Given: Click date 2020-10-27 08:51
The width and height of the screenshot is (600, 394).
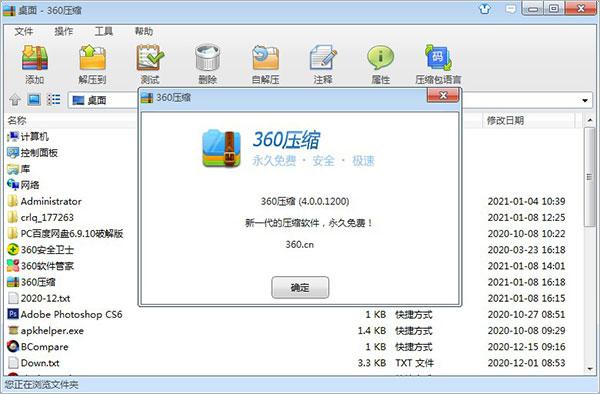Looking at the screenshot, I should [526, 314].
